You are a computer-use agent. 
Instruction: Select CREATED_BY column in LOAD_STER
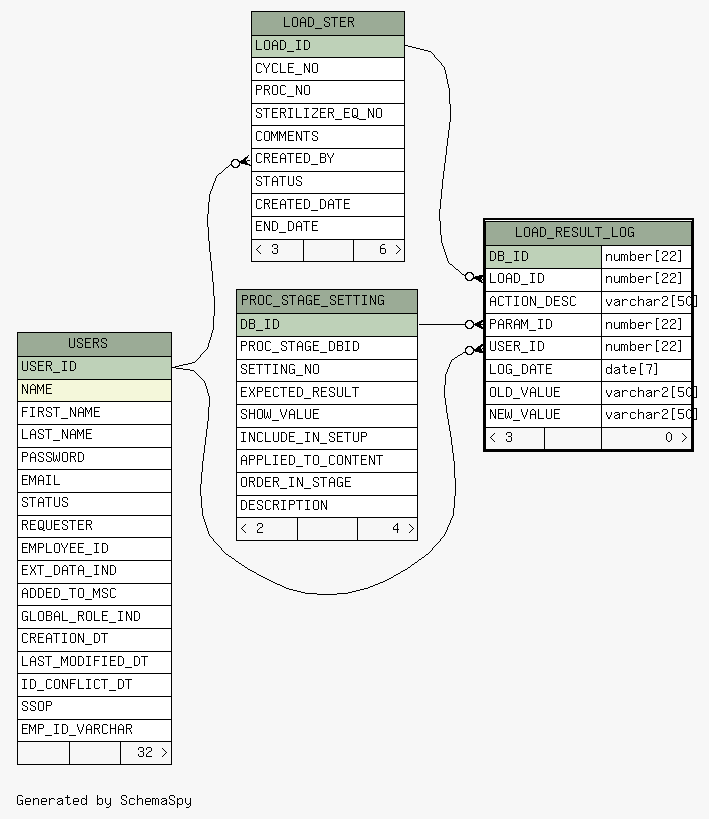[x=328, y=159]
